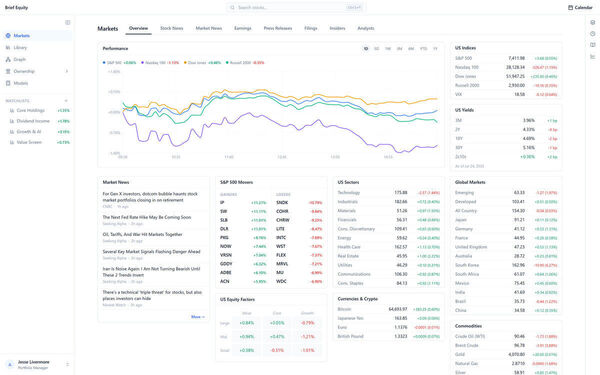Open the bar chart icon in right rail

(x=593, y=56)
